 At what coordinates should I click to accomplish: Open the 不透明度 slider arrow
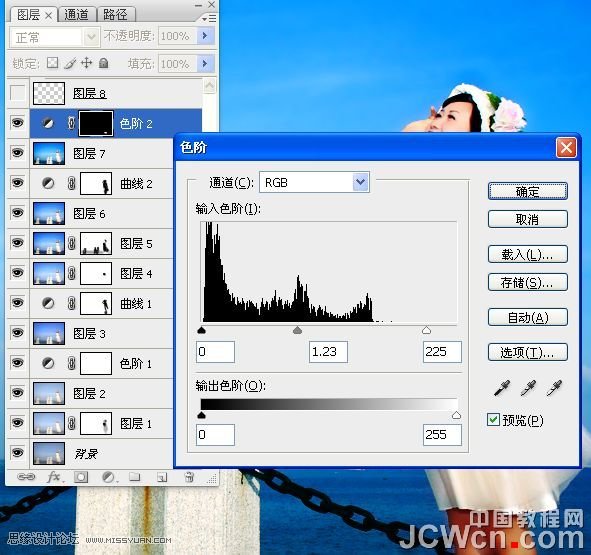coord(205,36)
